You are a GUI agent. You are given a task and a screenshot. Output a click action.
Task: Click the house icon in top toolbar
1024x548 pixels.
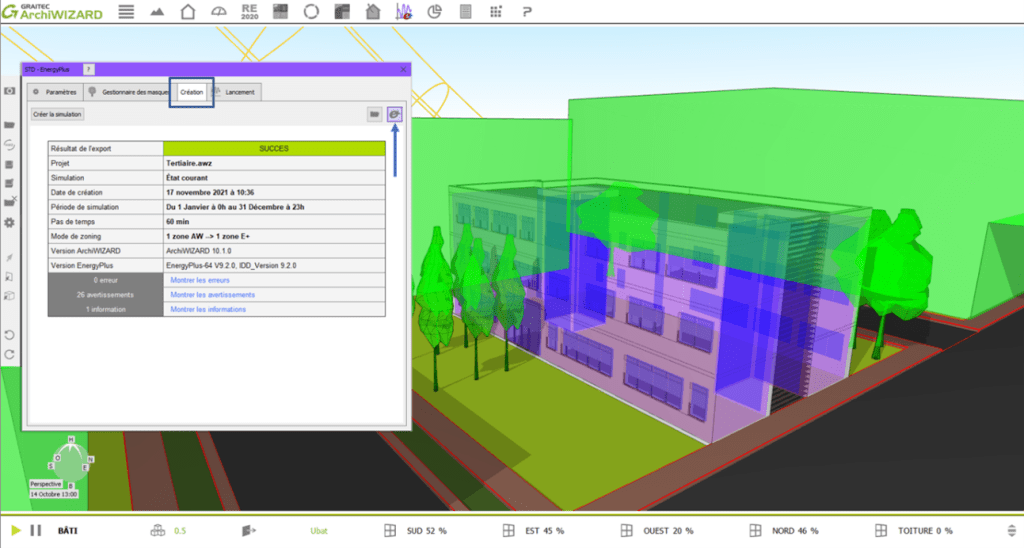pyautogui.click(x=187, y=12)
